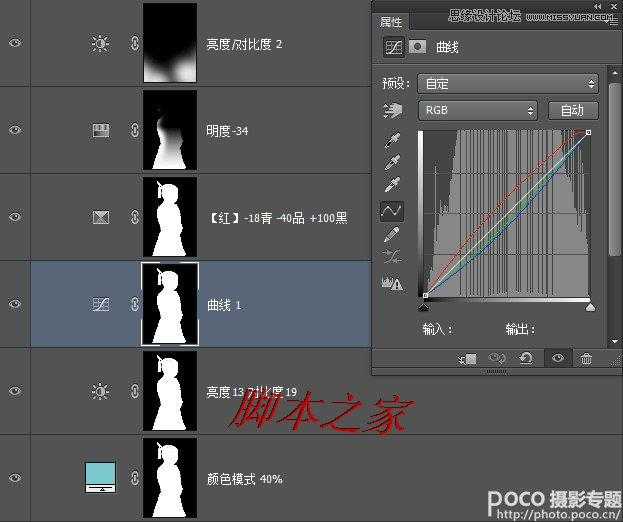Open the 预设 preset dropdown

508,83
